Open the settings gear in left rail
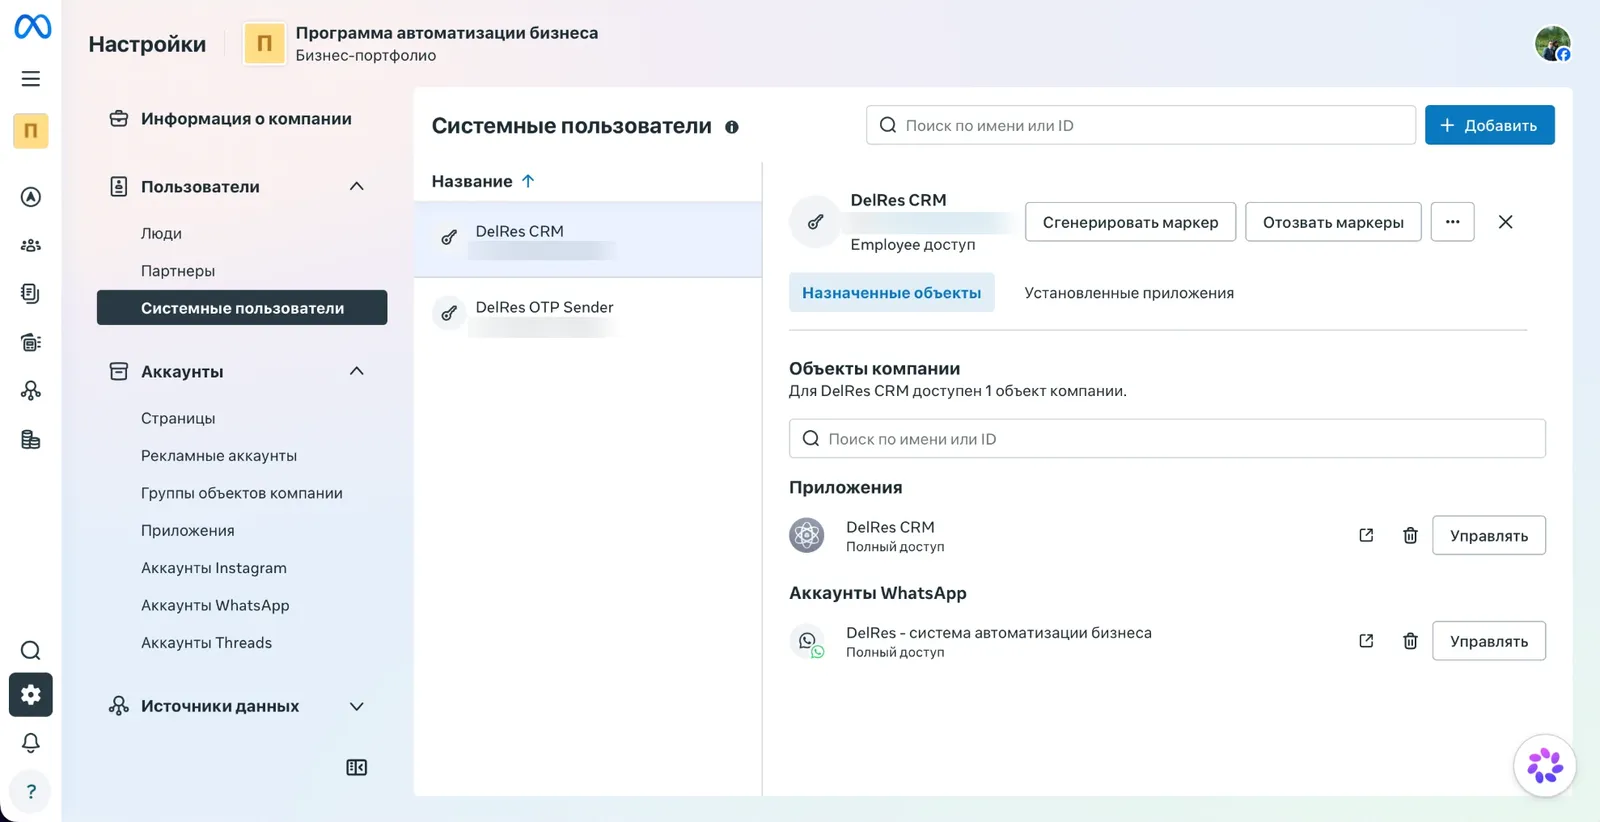 (x=31, y=695)
